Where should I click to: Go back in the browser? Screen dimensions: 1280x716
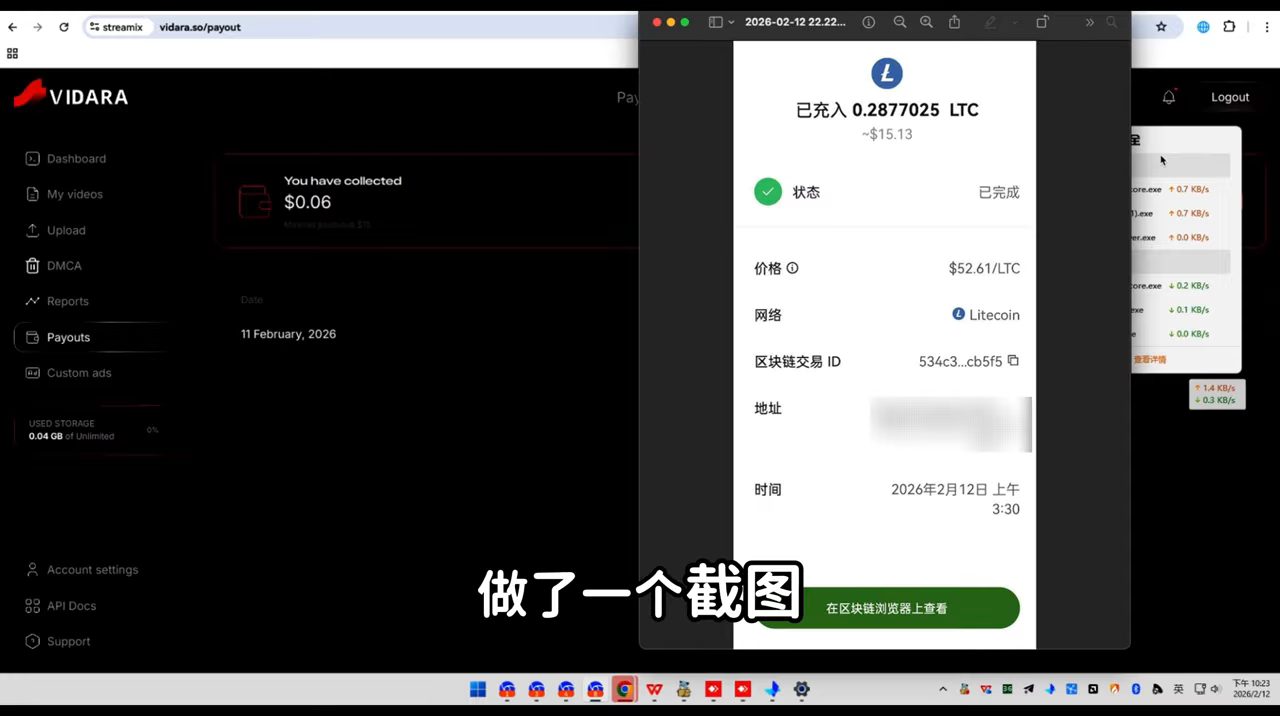[x=12, y=27]
